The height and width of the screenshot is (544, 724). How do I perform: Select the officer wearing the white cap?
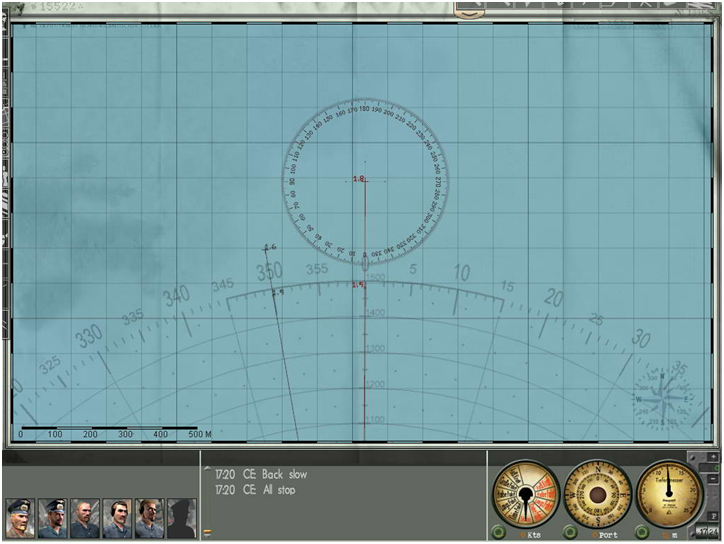click(x=20, y=518)
